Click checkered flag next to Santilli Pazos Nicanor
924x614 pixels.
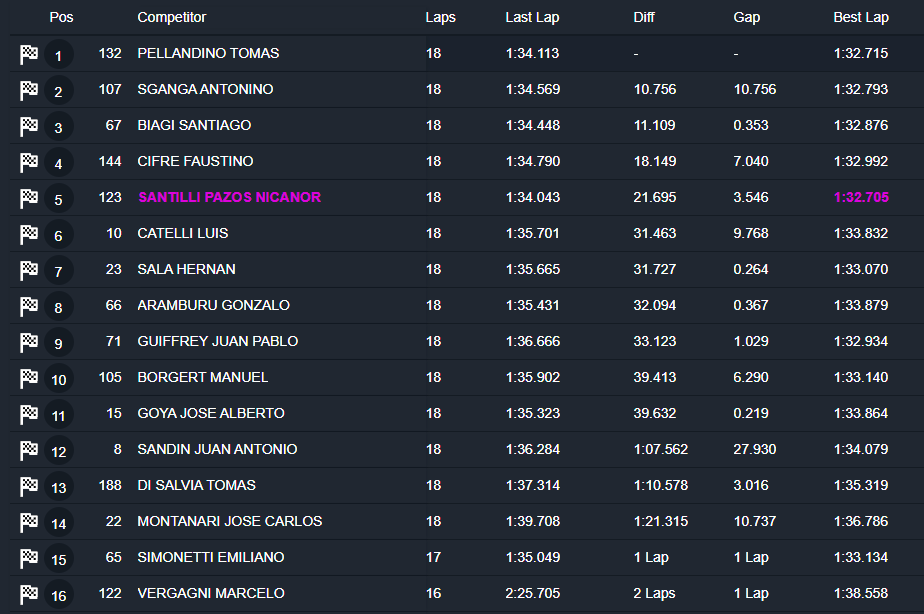[x=29, y=199]
